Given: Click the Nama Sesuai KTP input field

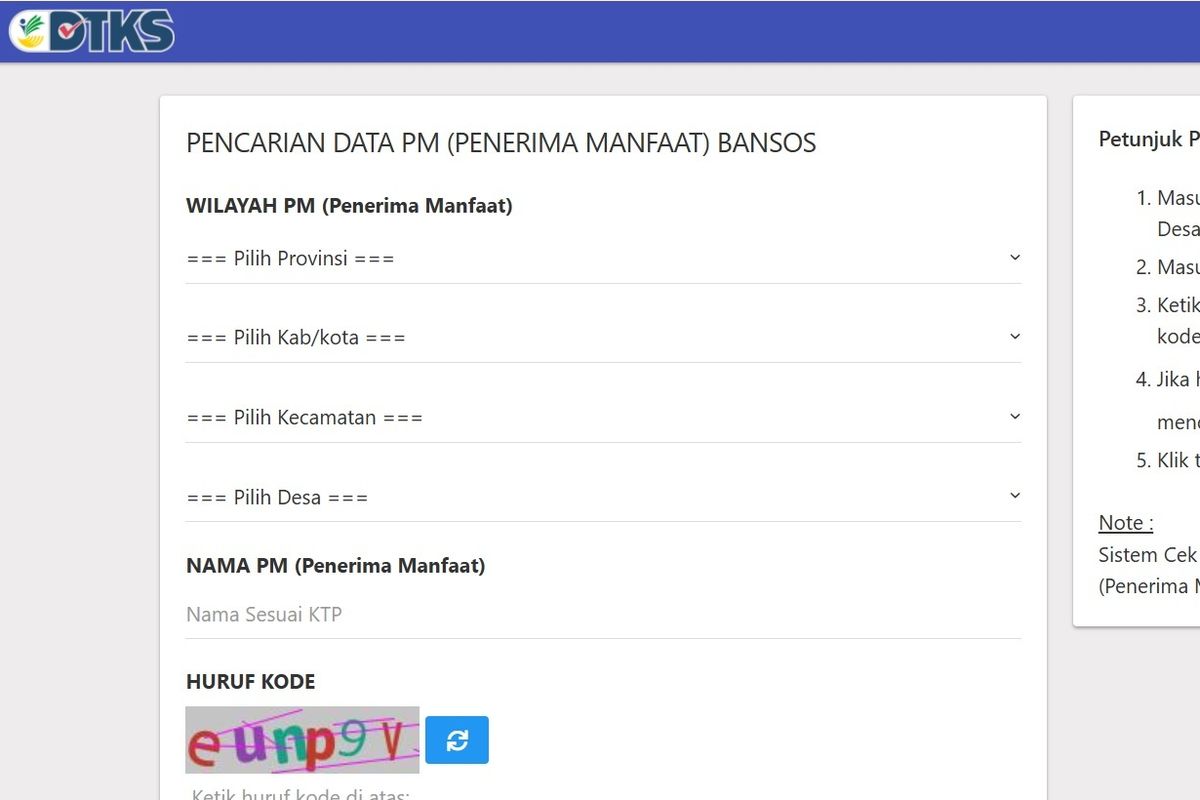Looking at the screenshot, I should (603, 614).
